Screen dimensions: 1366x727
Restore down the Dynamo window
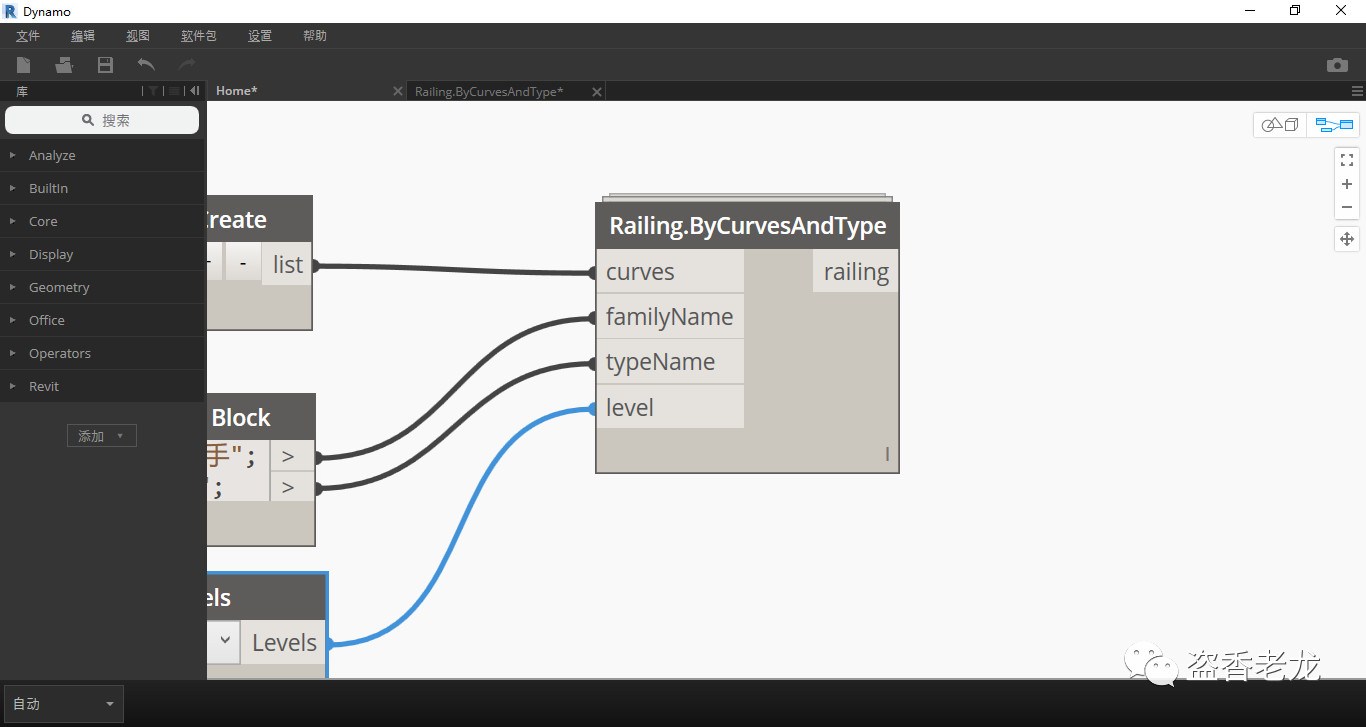pos(1295,11)
